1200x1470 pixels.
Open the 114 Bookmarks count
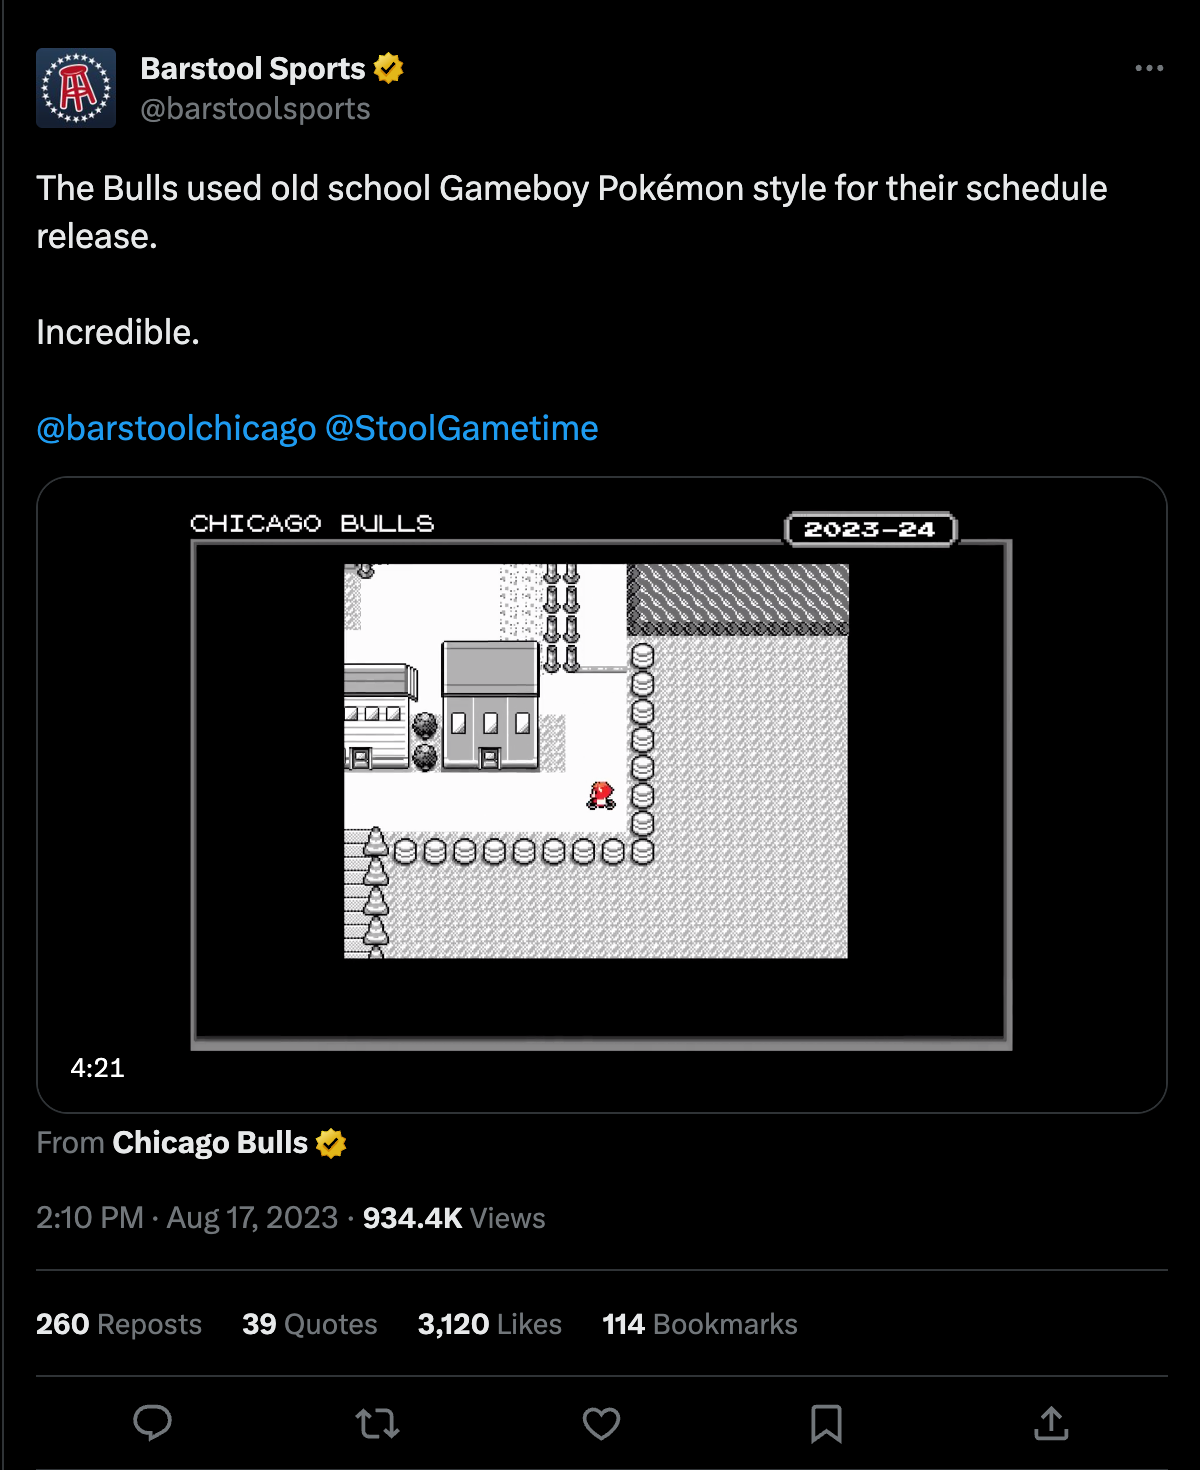pos(700,1324)
